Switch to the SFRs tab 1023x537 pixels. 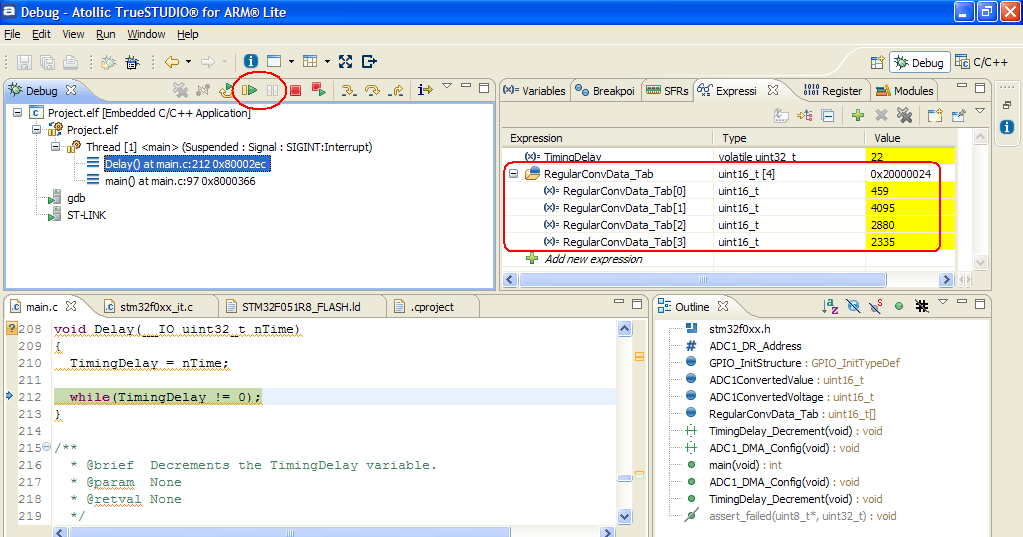[667, 91]
